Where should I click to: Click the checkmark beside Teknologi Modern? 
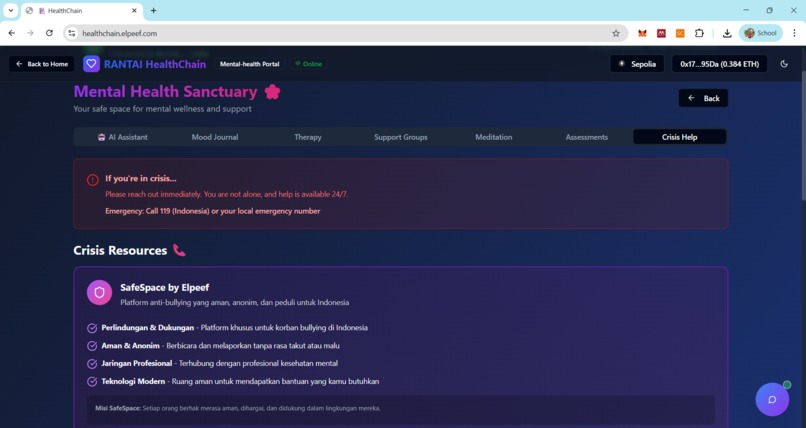[x=92, y=382]
